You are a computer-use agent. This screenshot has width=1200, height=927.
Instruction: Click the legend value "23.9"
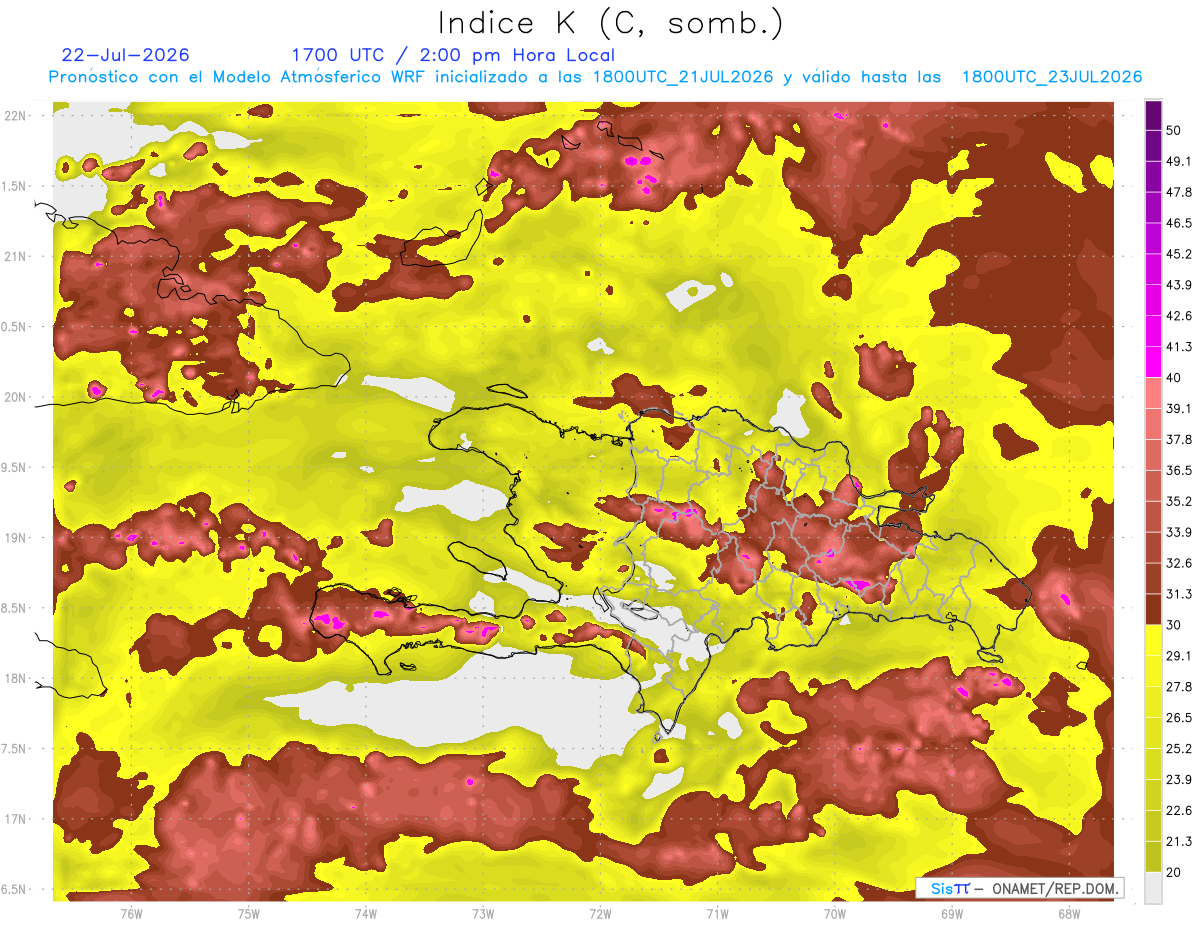(x=1178, y=780)
